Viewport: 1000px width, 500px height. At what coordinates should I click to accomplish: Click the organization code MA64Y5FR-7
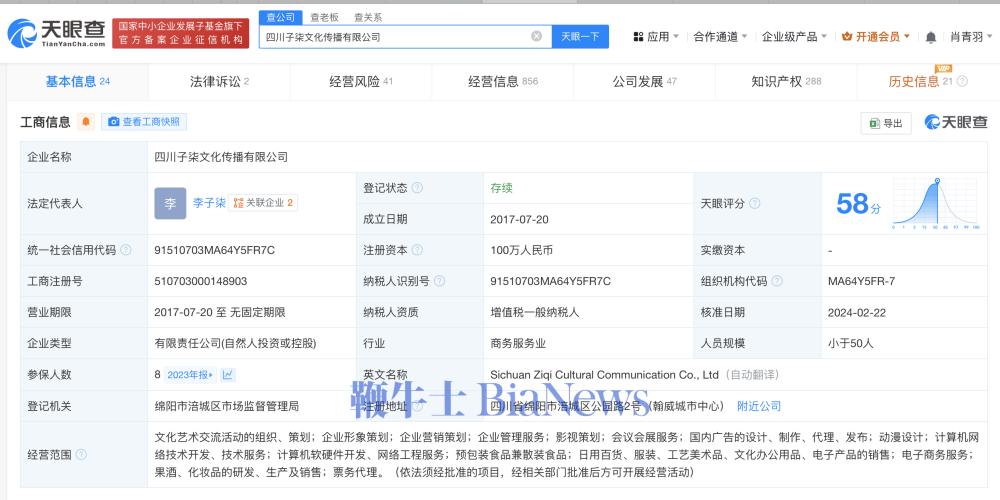(861, 281)
